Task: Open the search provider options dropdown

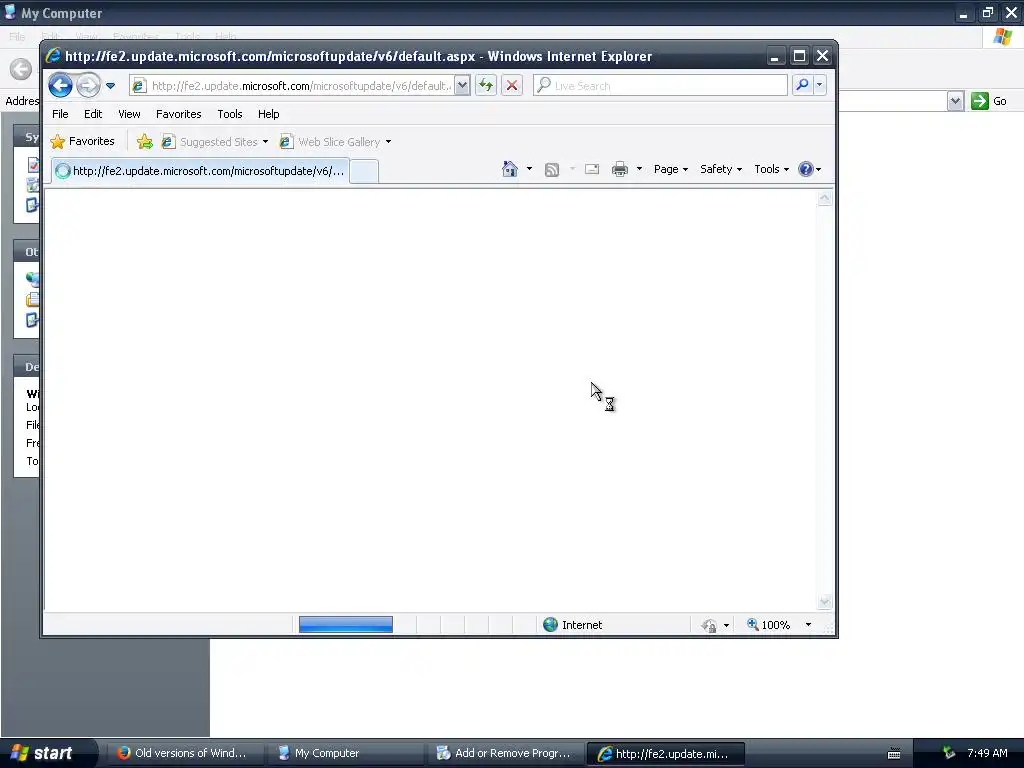Action: coord(820,85)
